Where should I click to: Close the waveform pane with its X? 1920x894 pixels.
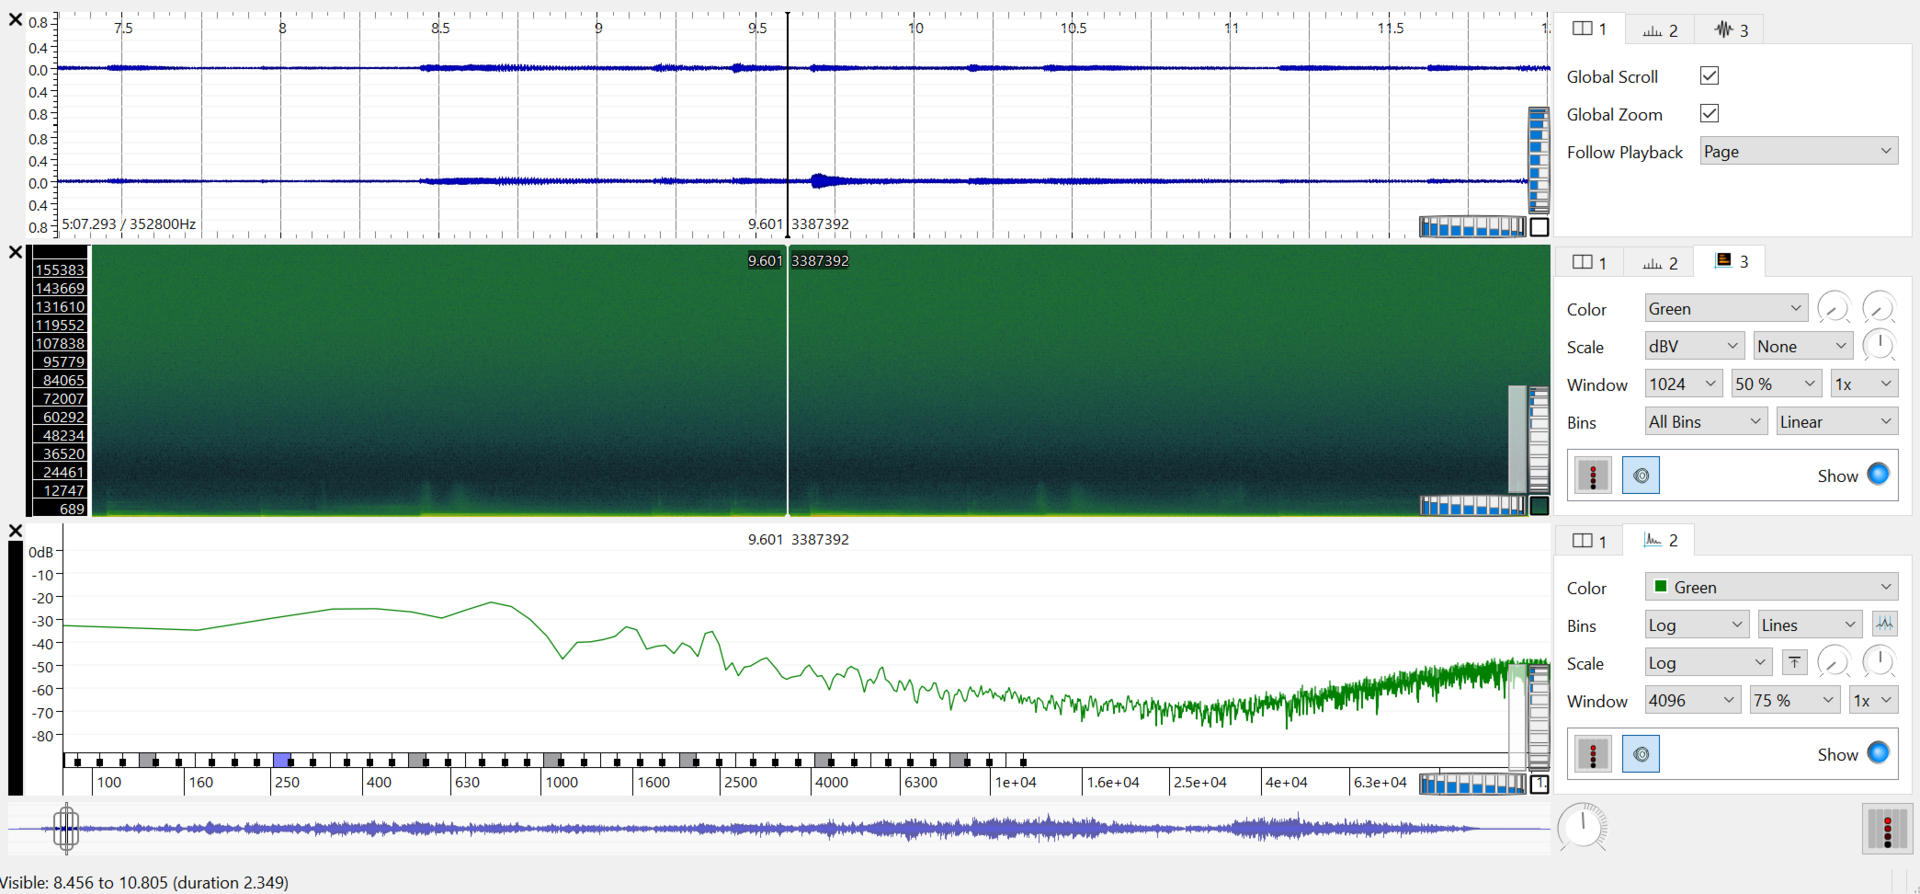coord(15,20)
